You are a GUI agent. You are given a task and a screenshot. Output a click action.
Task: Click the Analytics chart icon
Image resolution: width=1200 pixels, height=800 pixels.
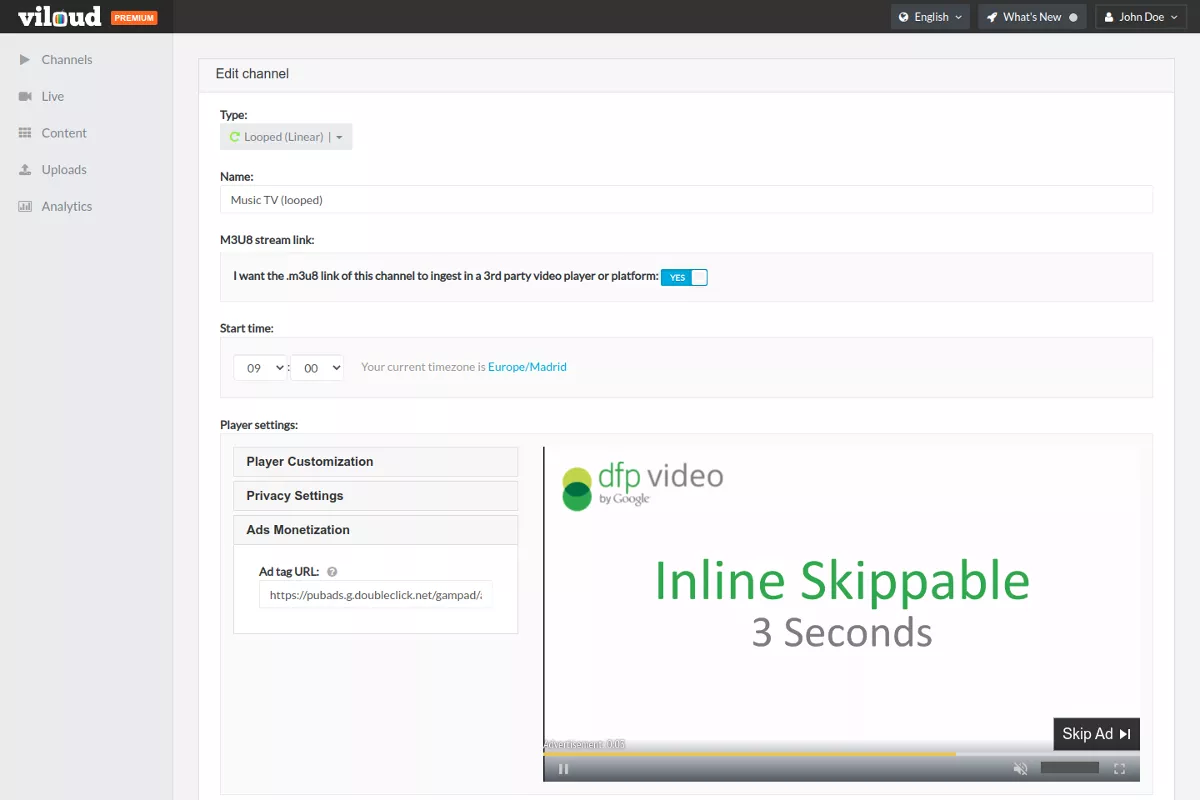coord(25,207)
